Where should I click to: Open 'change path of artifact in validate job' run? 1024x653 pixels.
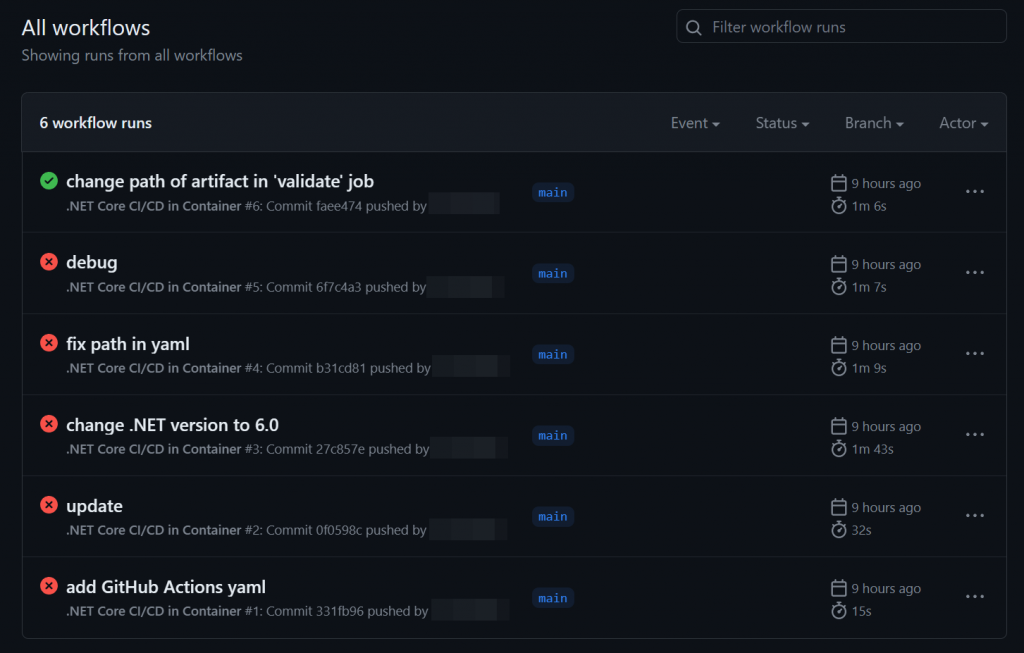[220, 181]
